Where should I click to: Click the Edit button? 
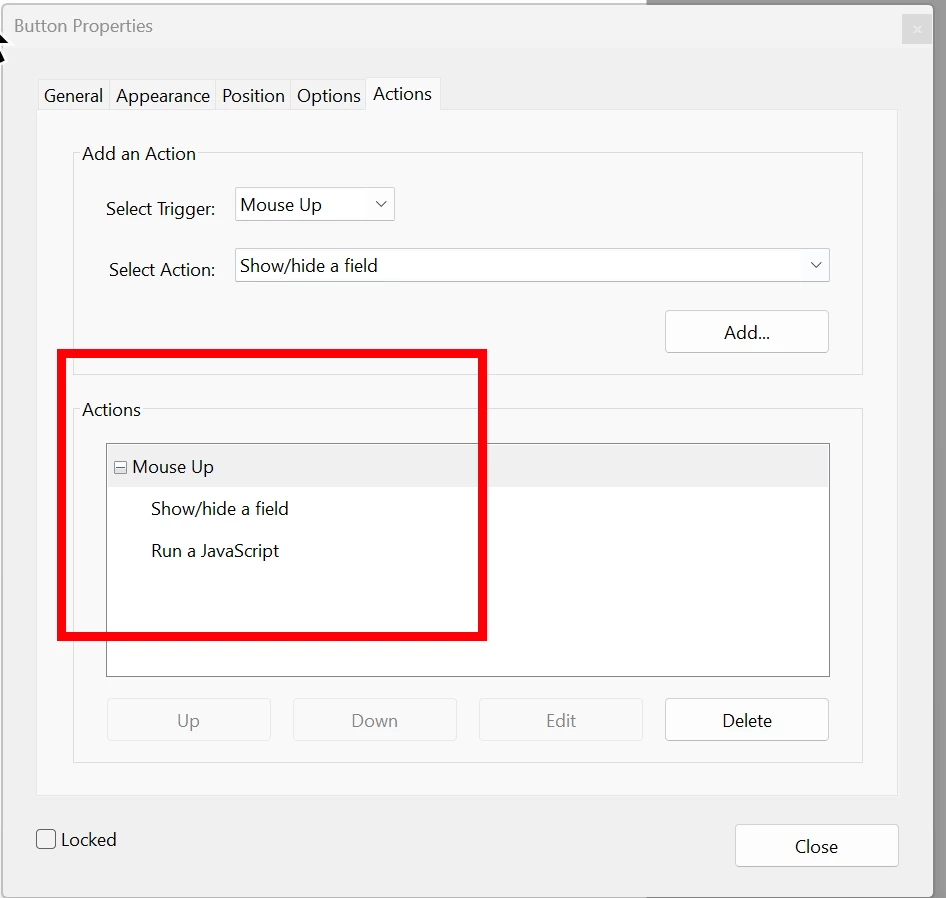tap(561, 720)
